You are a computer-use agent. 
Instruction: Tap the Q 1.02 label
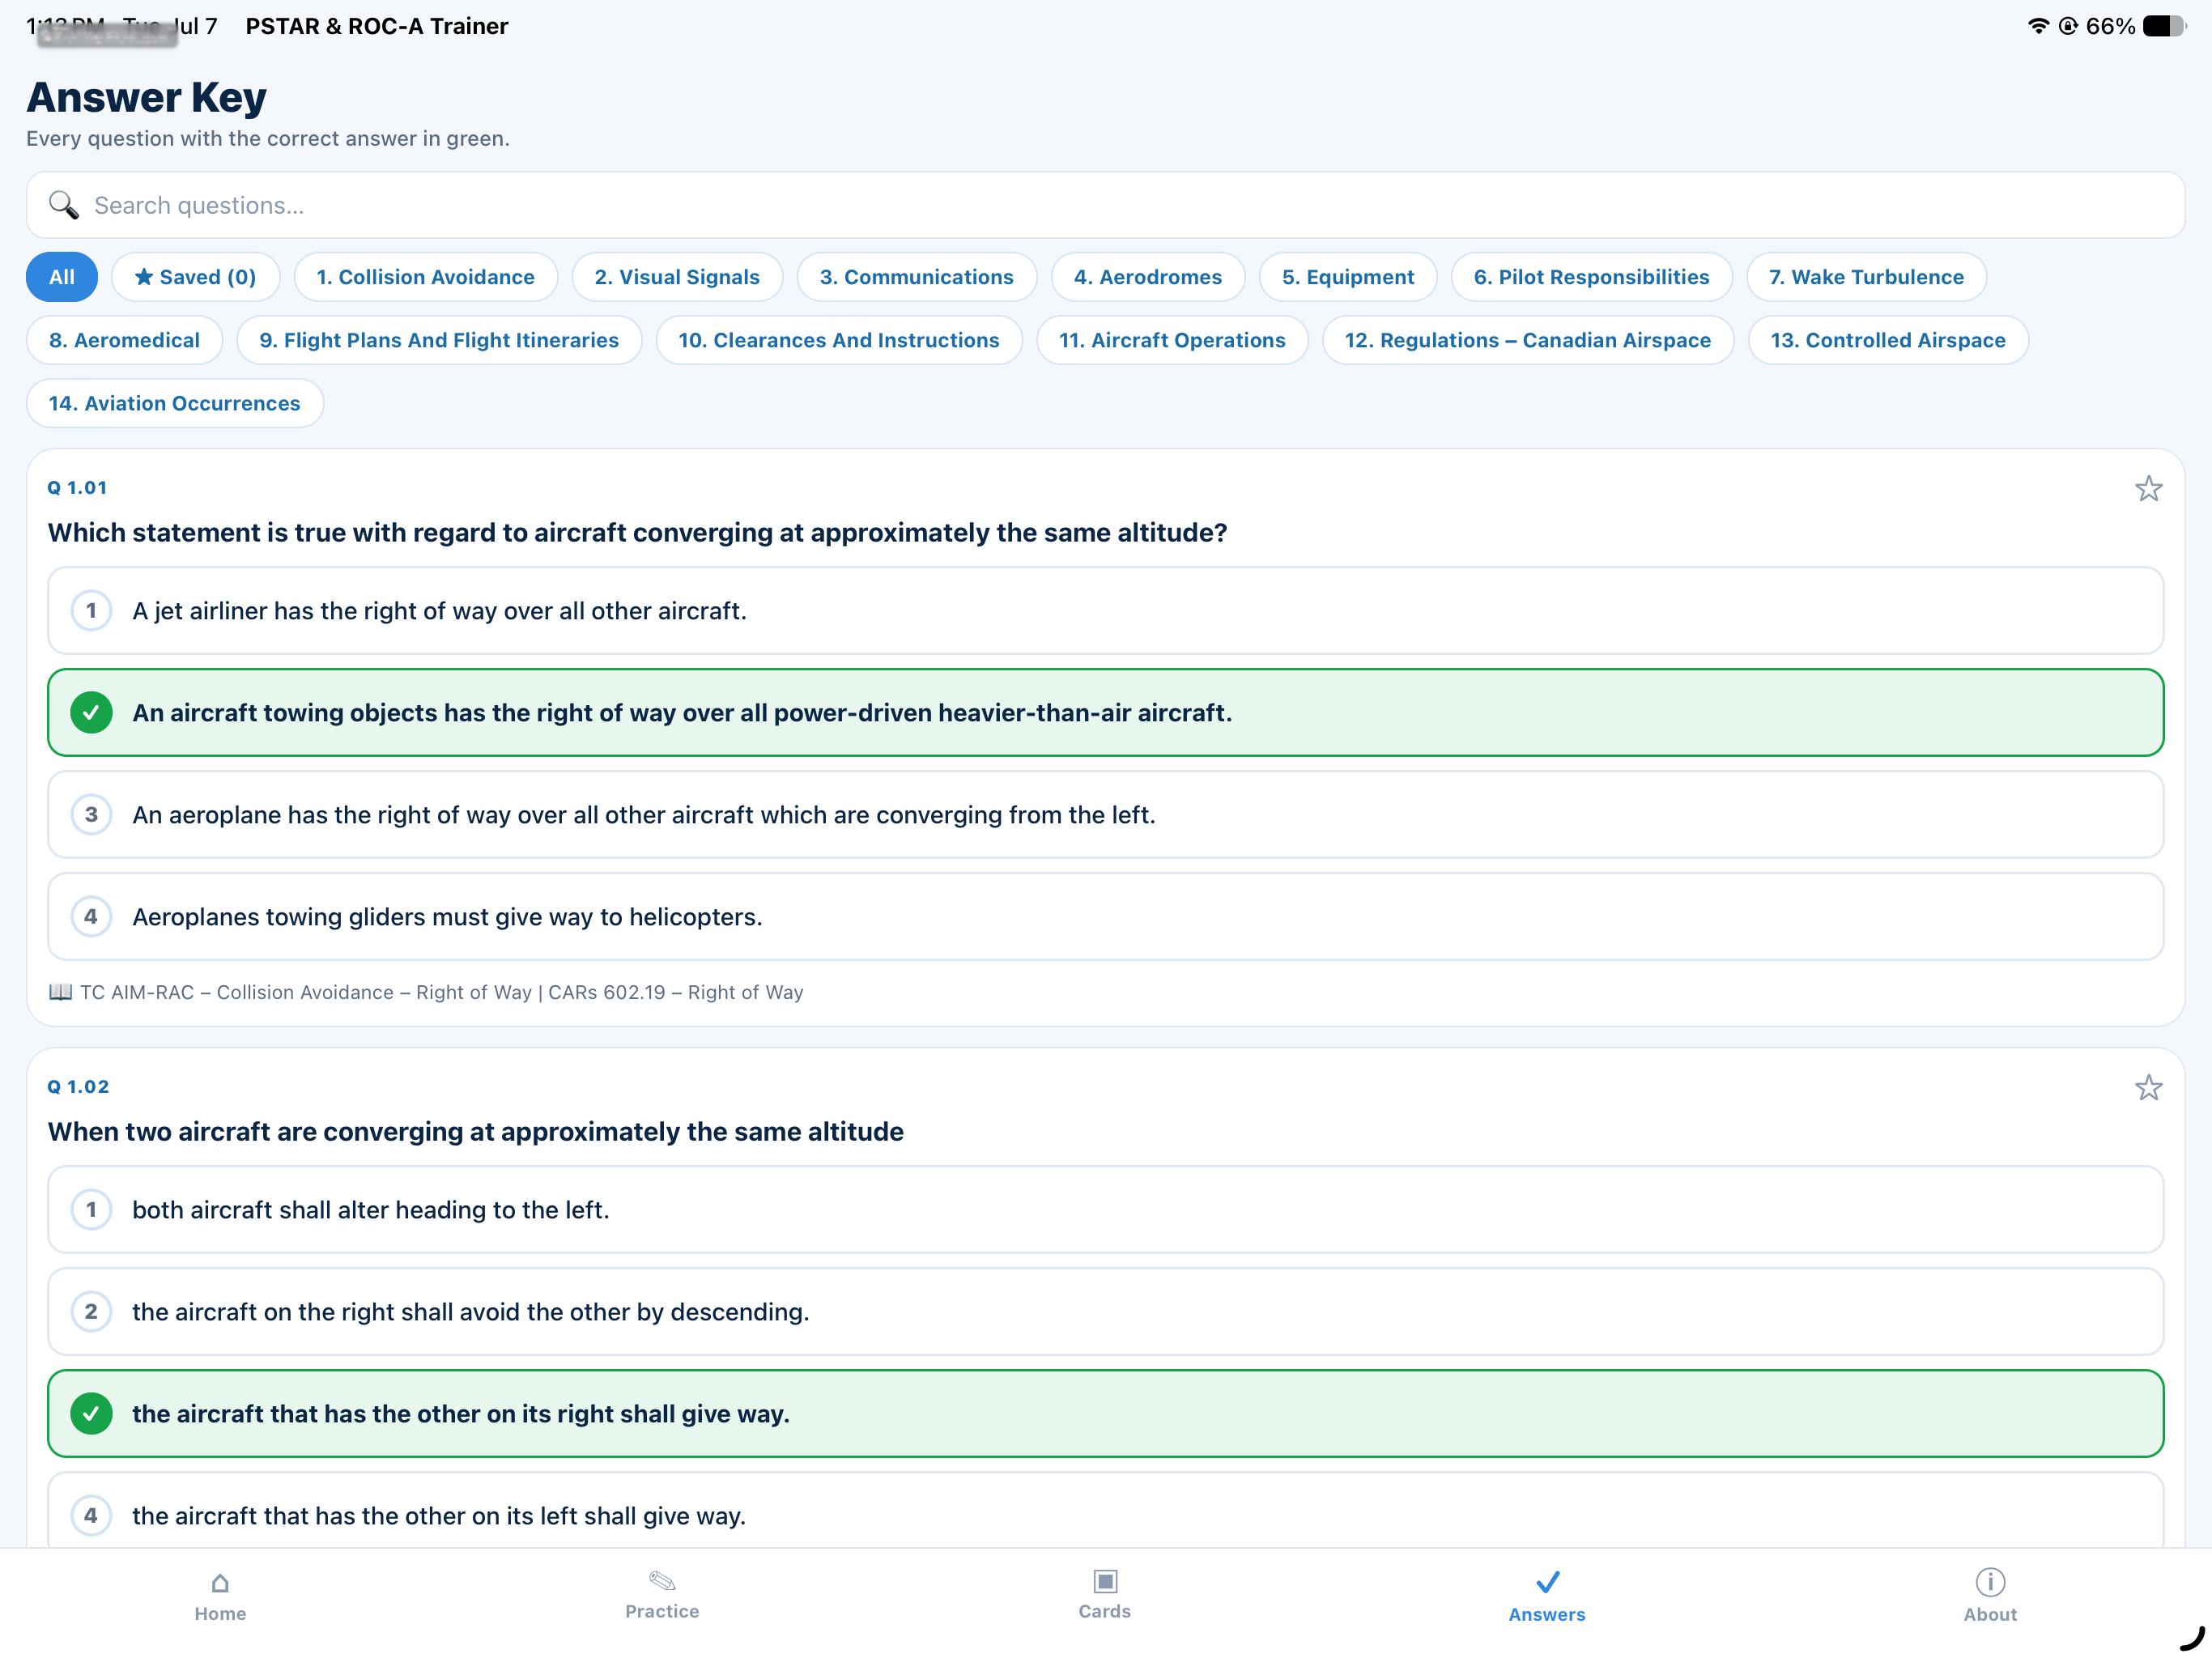(78, 1087)
